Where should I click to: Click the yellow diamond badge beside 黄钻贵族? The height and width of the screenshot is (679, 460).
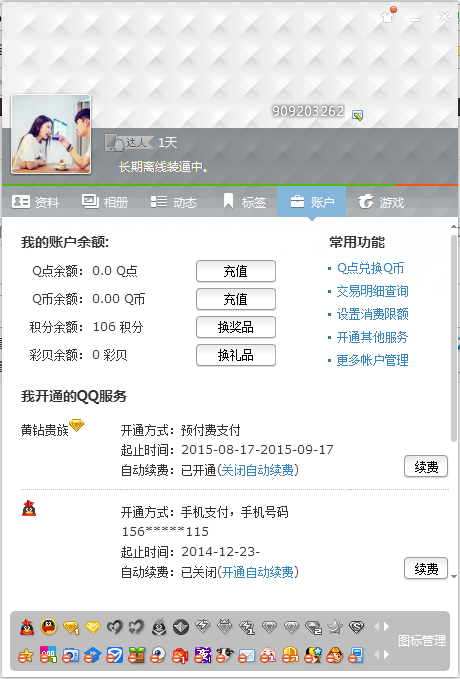coord(77,425)
